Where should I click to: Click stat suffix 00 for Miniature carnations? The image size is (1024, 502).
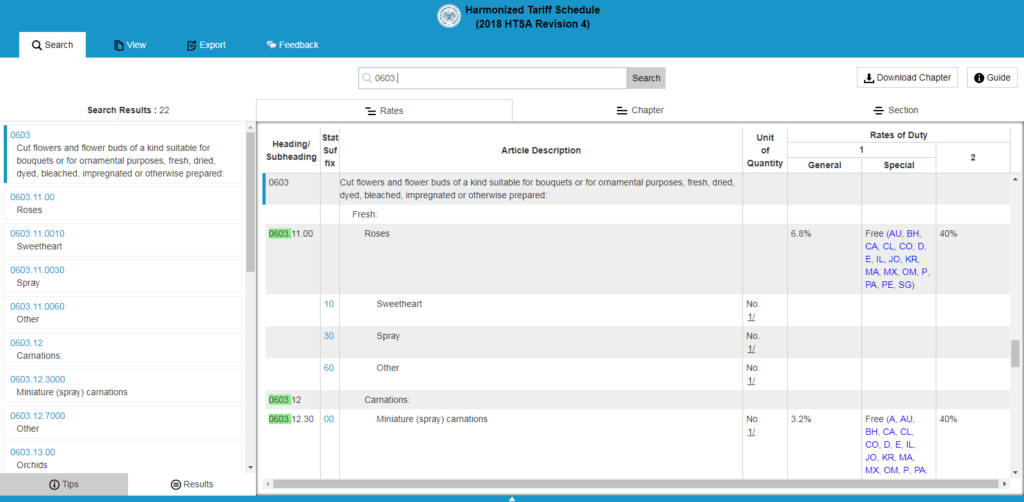tap(329, 419)
